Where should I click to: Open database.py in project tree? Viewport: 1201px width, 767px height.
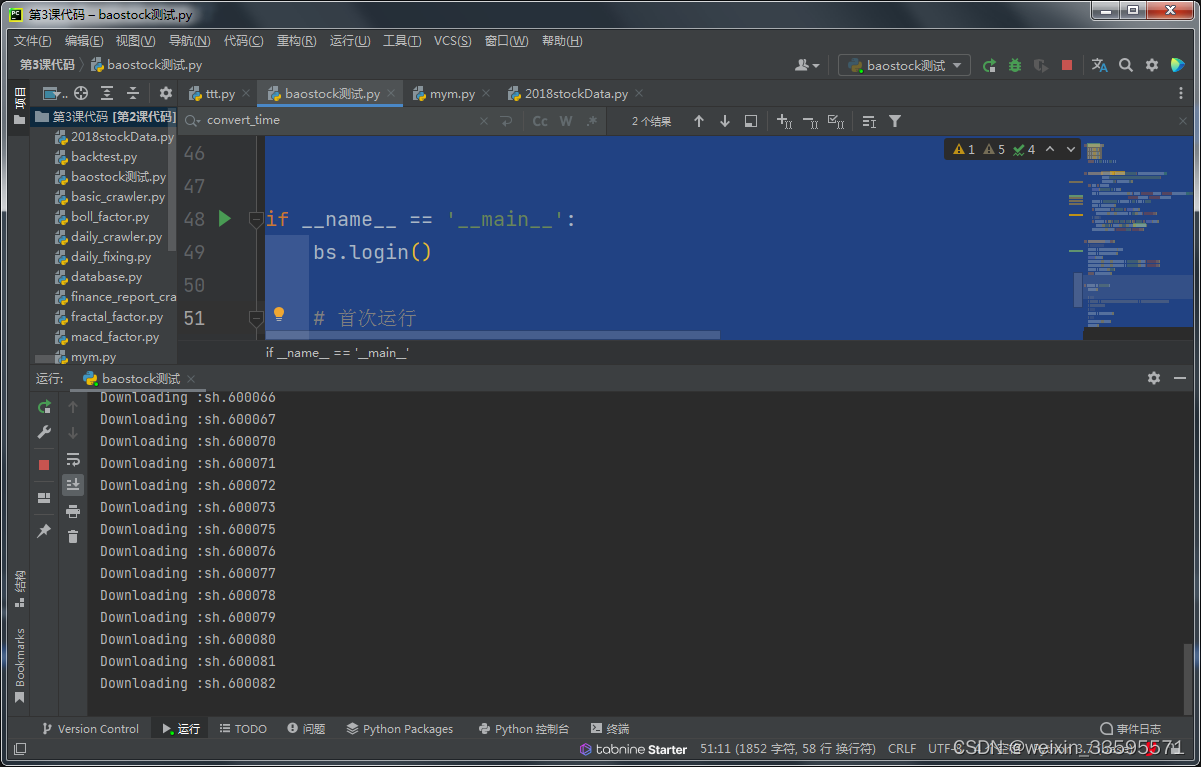pos(106,277)
